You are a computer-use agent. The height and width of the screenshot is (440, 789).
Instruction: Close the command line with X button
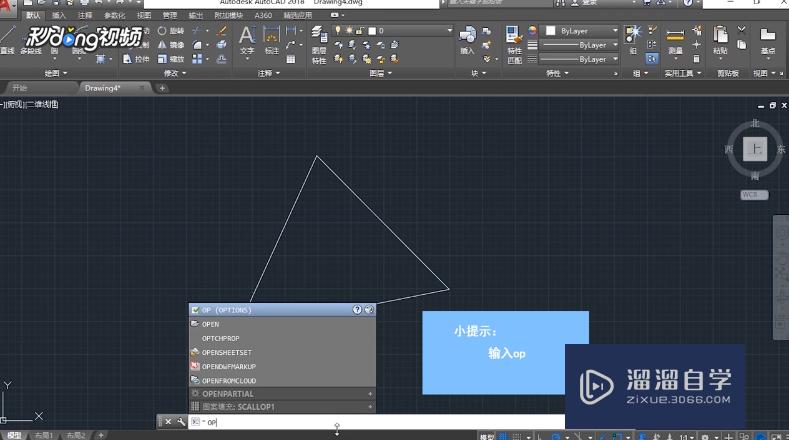point(168,422)
